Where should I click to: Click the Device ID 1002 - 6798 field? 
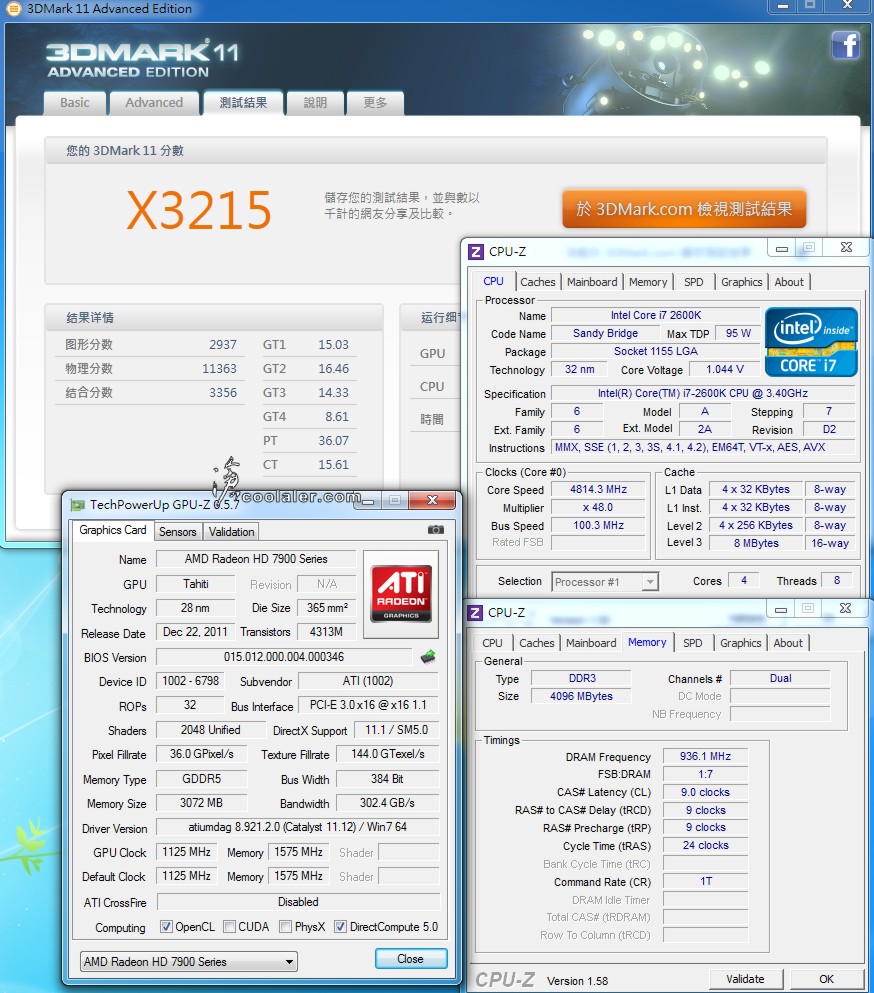pos(191,681)
